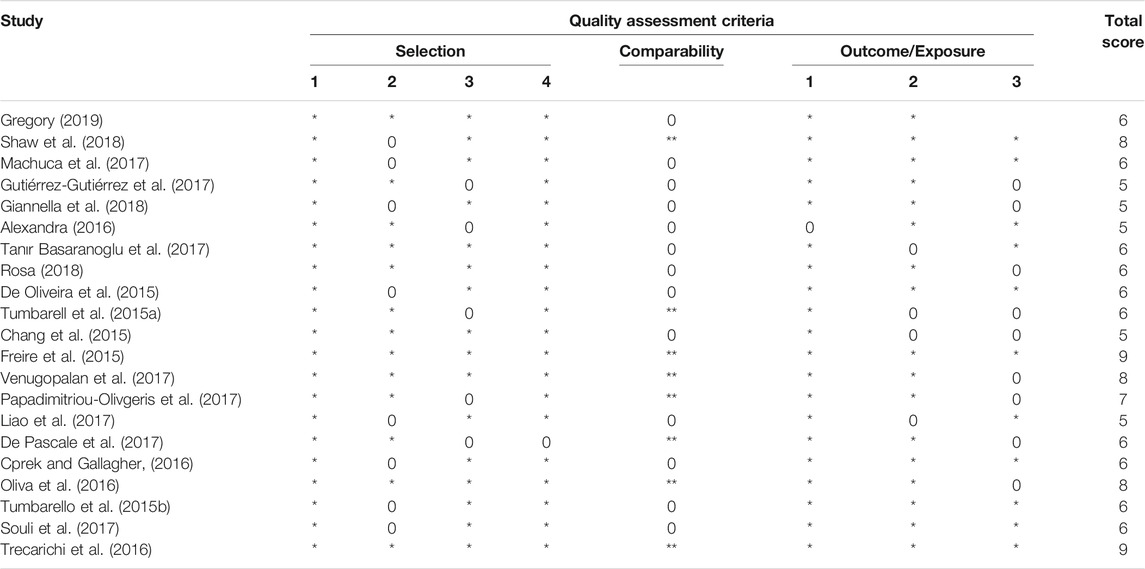Select Trecarichi et al. (2016) study name
This screenshot has width=1145, height=569.
tap(77, 550)
